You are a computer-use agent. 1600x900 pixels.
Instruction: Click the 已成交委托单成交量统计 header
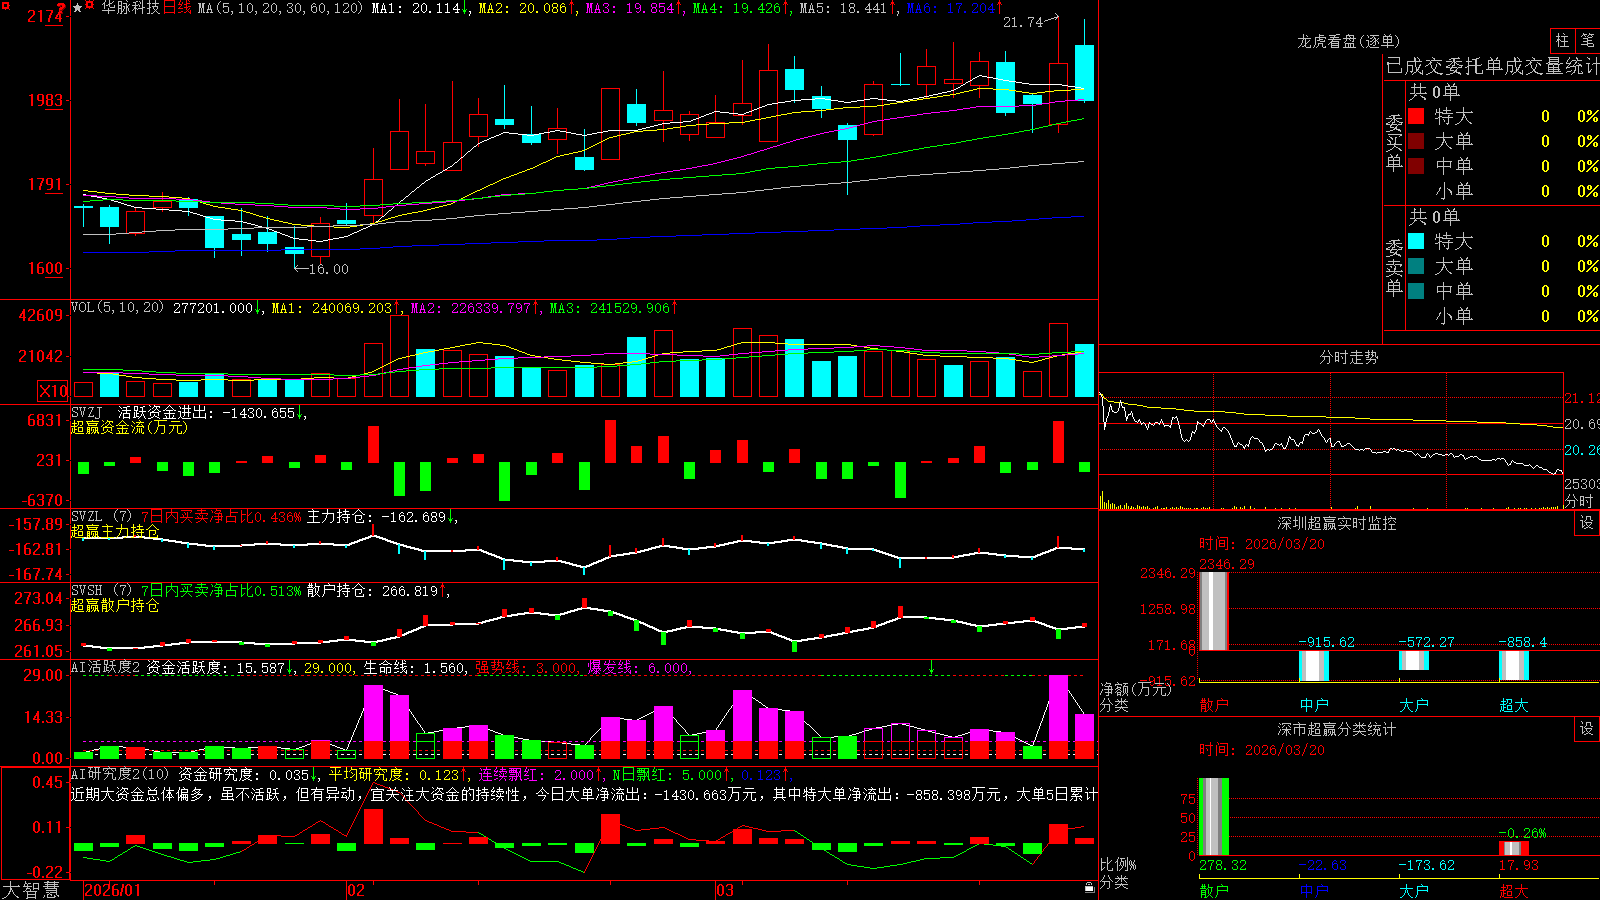click(1492, 66)
